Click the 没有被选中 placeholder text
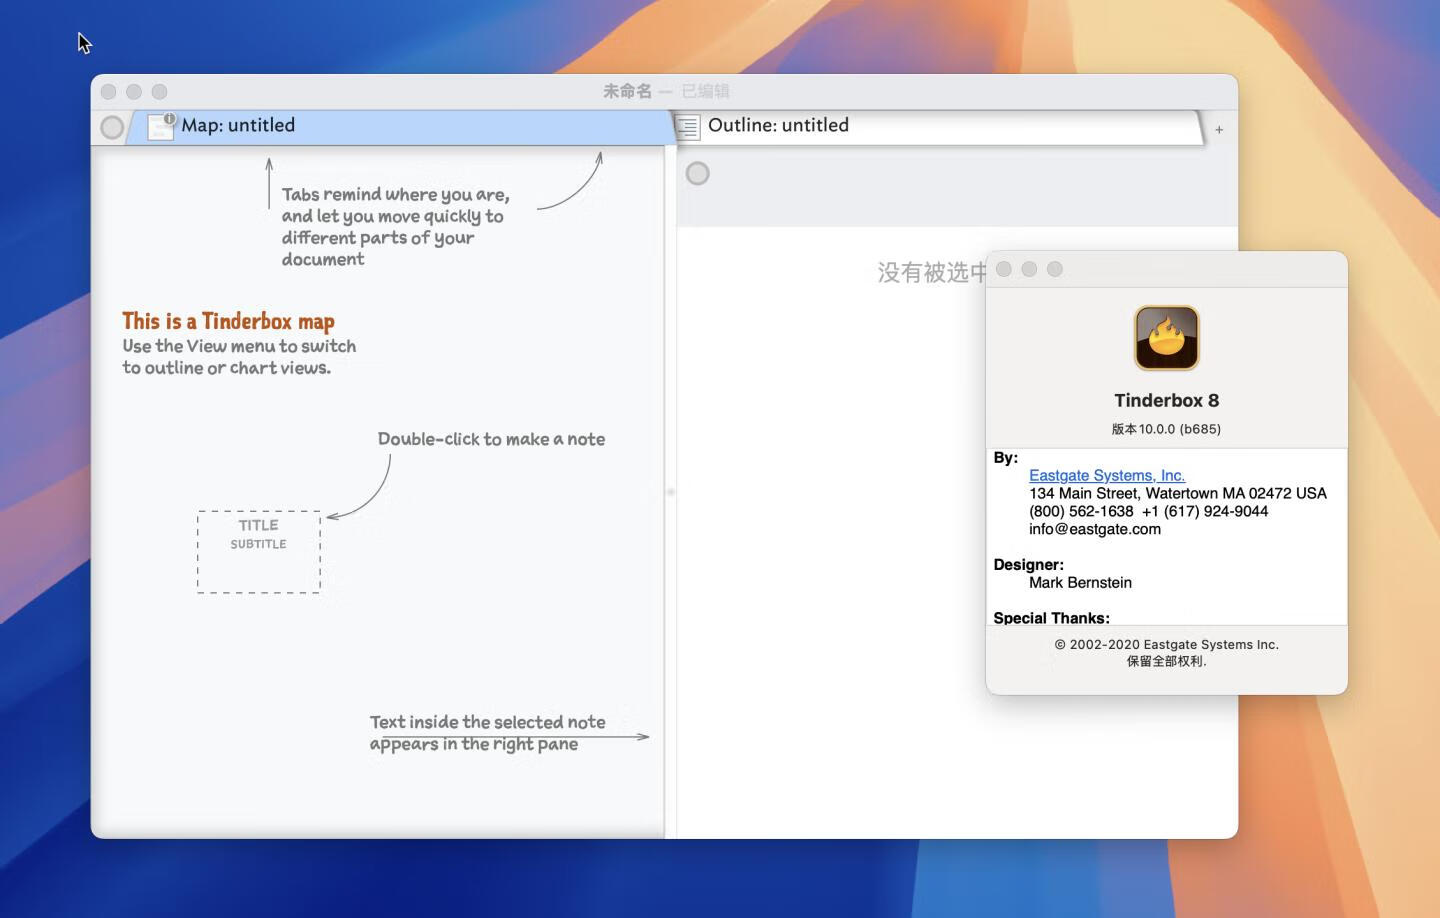Viewport: 1440px width, 918px height. (932, 273)
